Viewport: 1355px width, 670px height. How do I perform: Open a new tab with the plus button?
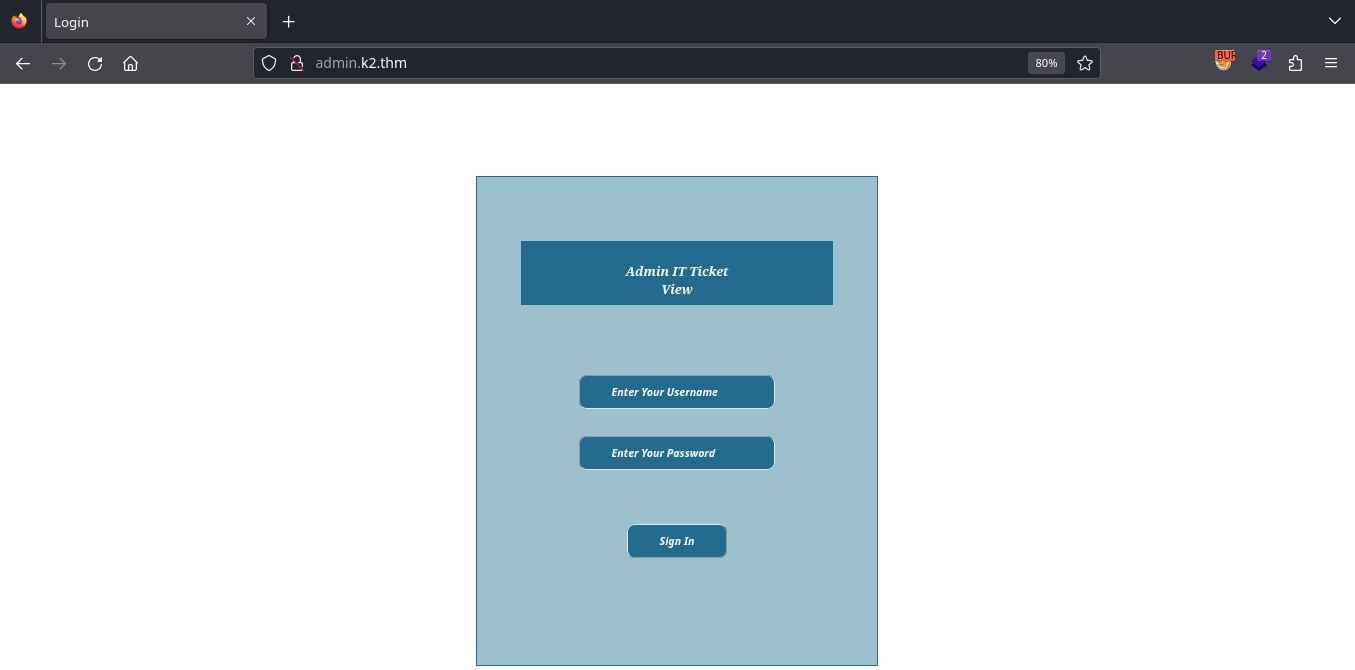point(288,21)
